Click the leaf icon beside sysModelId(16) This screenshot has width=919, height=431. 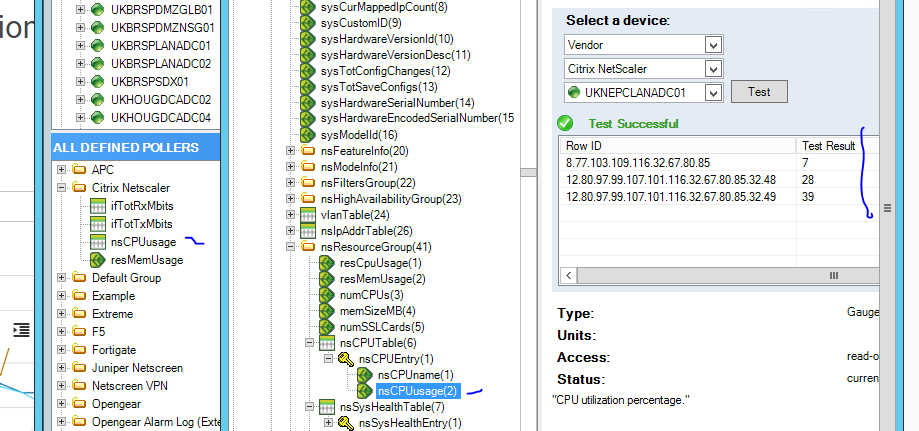[308, 135]
